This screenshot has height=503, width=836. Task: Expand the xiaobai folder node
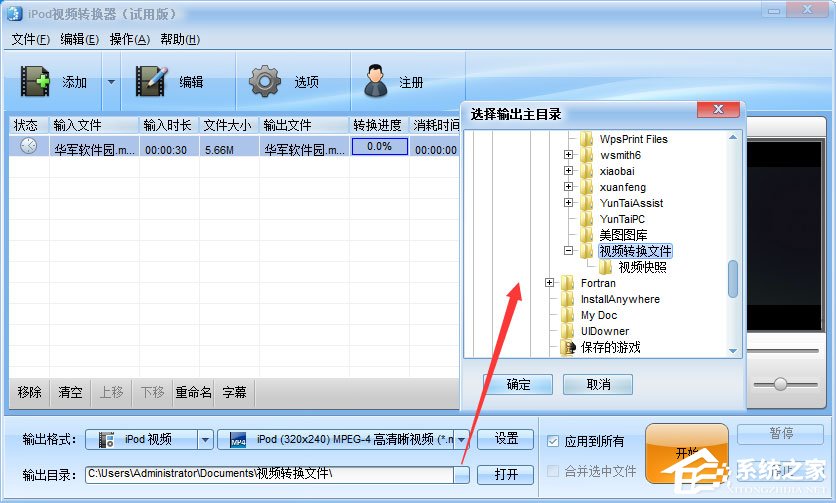coord(568,171)
